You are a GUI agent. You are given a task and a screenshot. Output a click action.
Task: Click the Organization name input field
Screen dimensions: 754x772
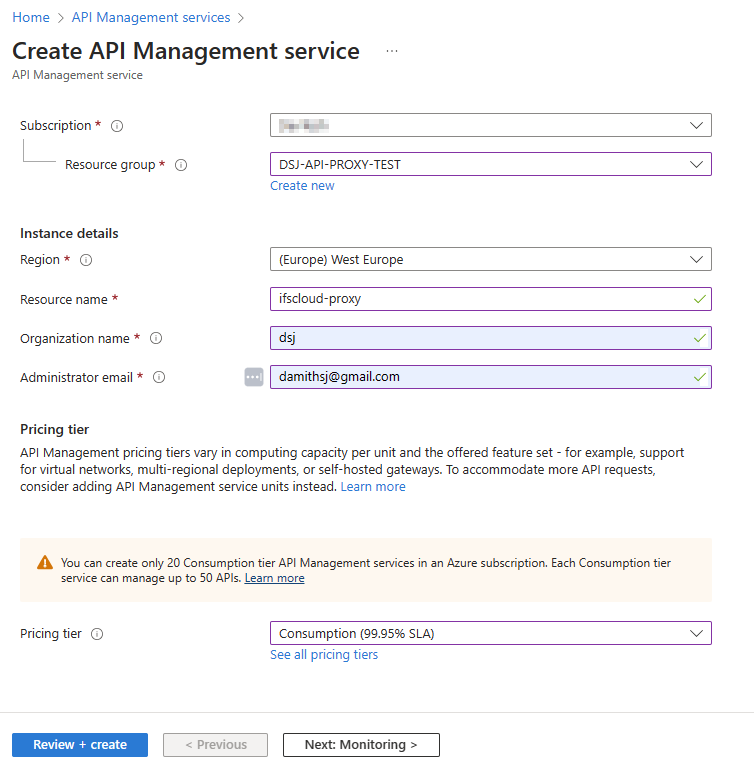coord(480,338)
